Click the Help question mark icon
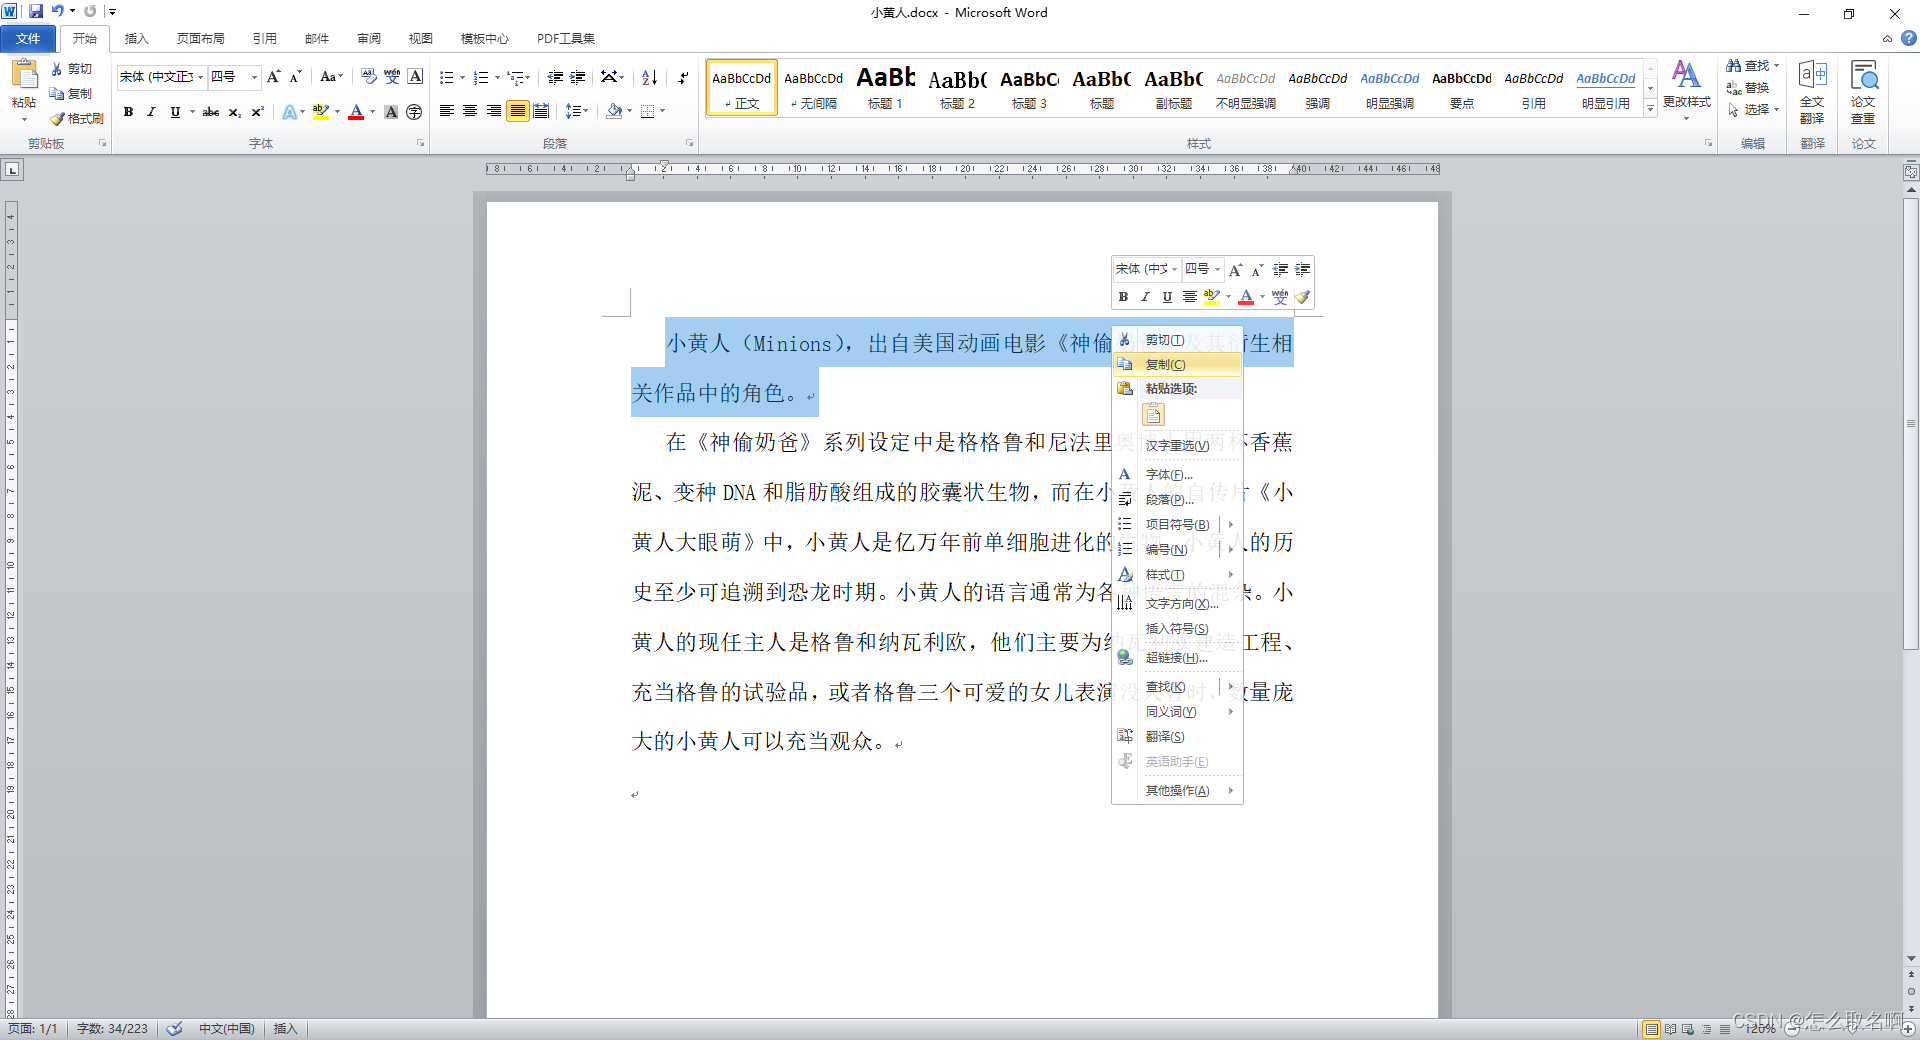Image resolution: width=1920 pixels, height=1040 pixels. [x=1908, y=38]
